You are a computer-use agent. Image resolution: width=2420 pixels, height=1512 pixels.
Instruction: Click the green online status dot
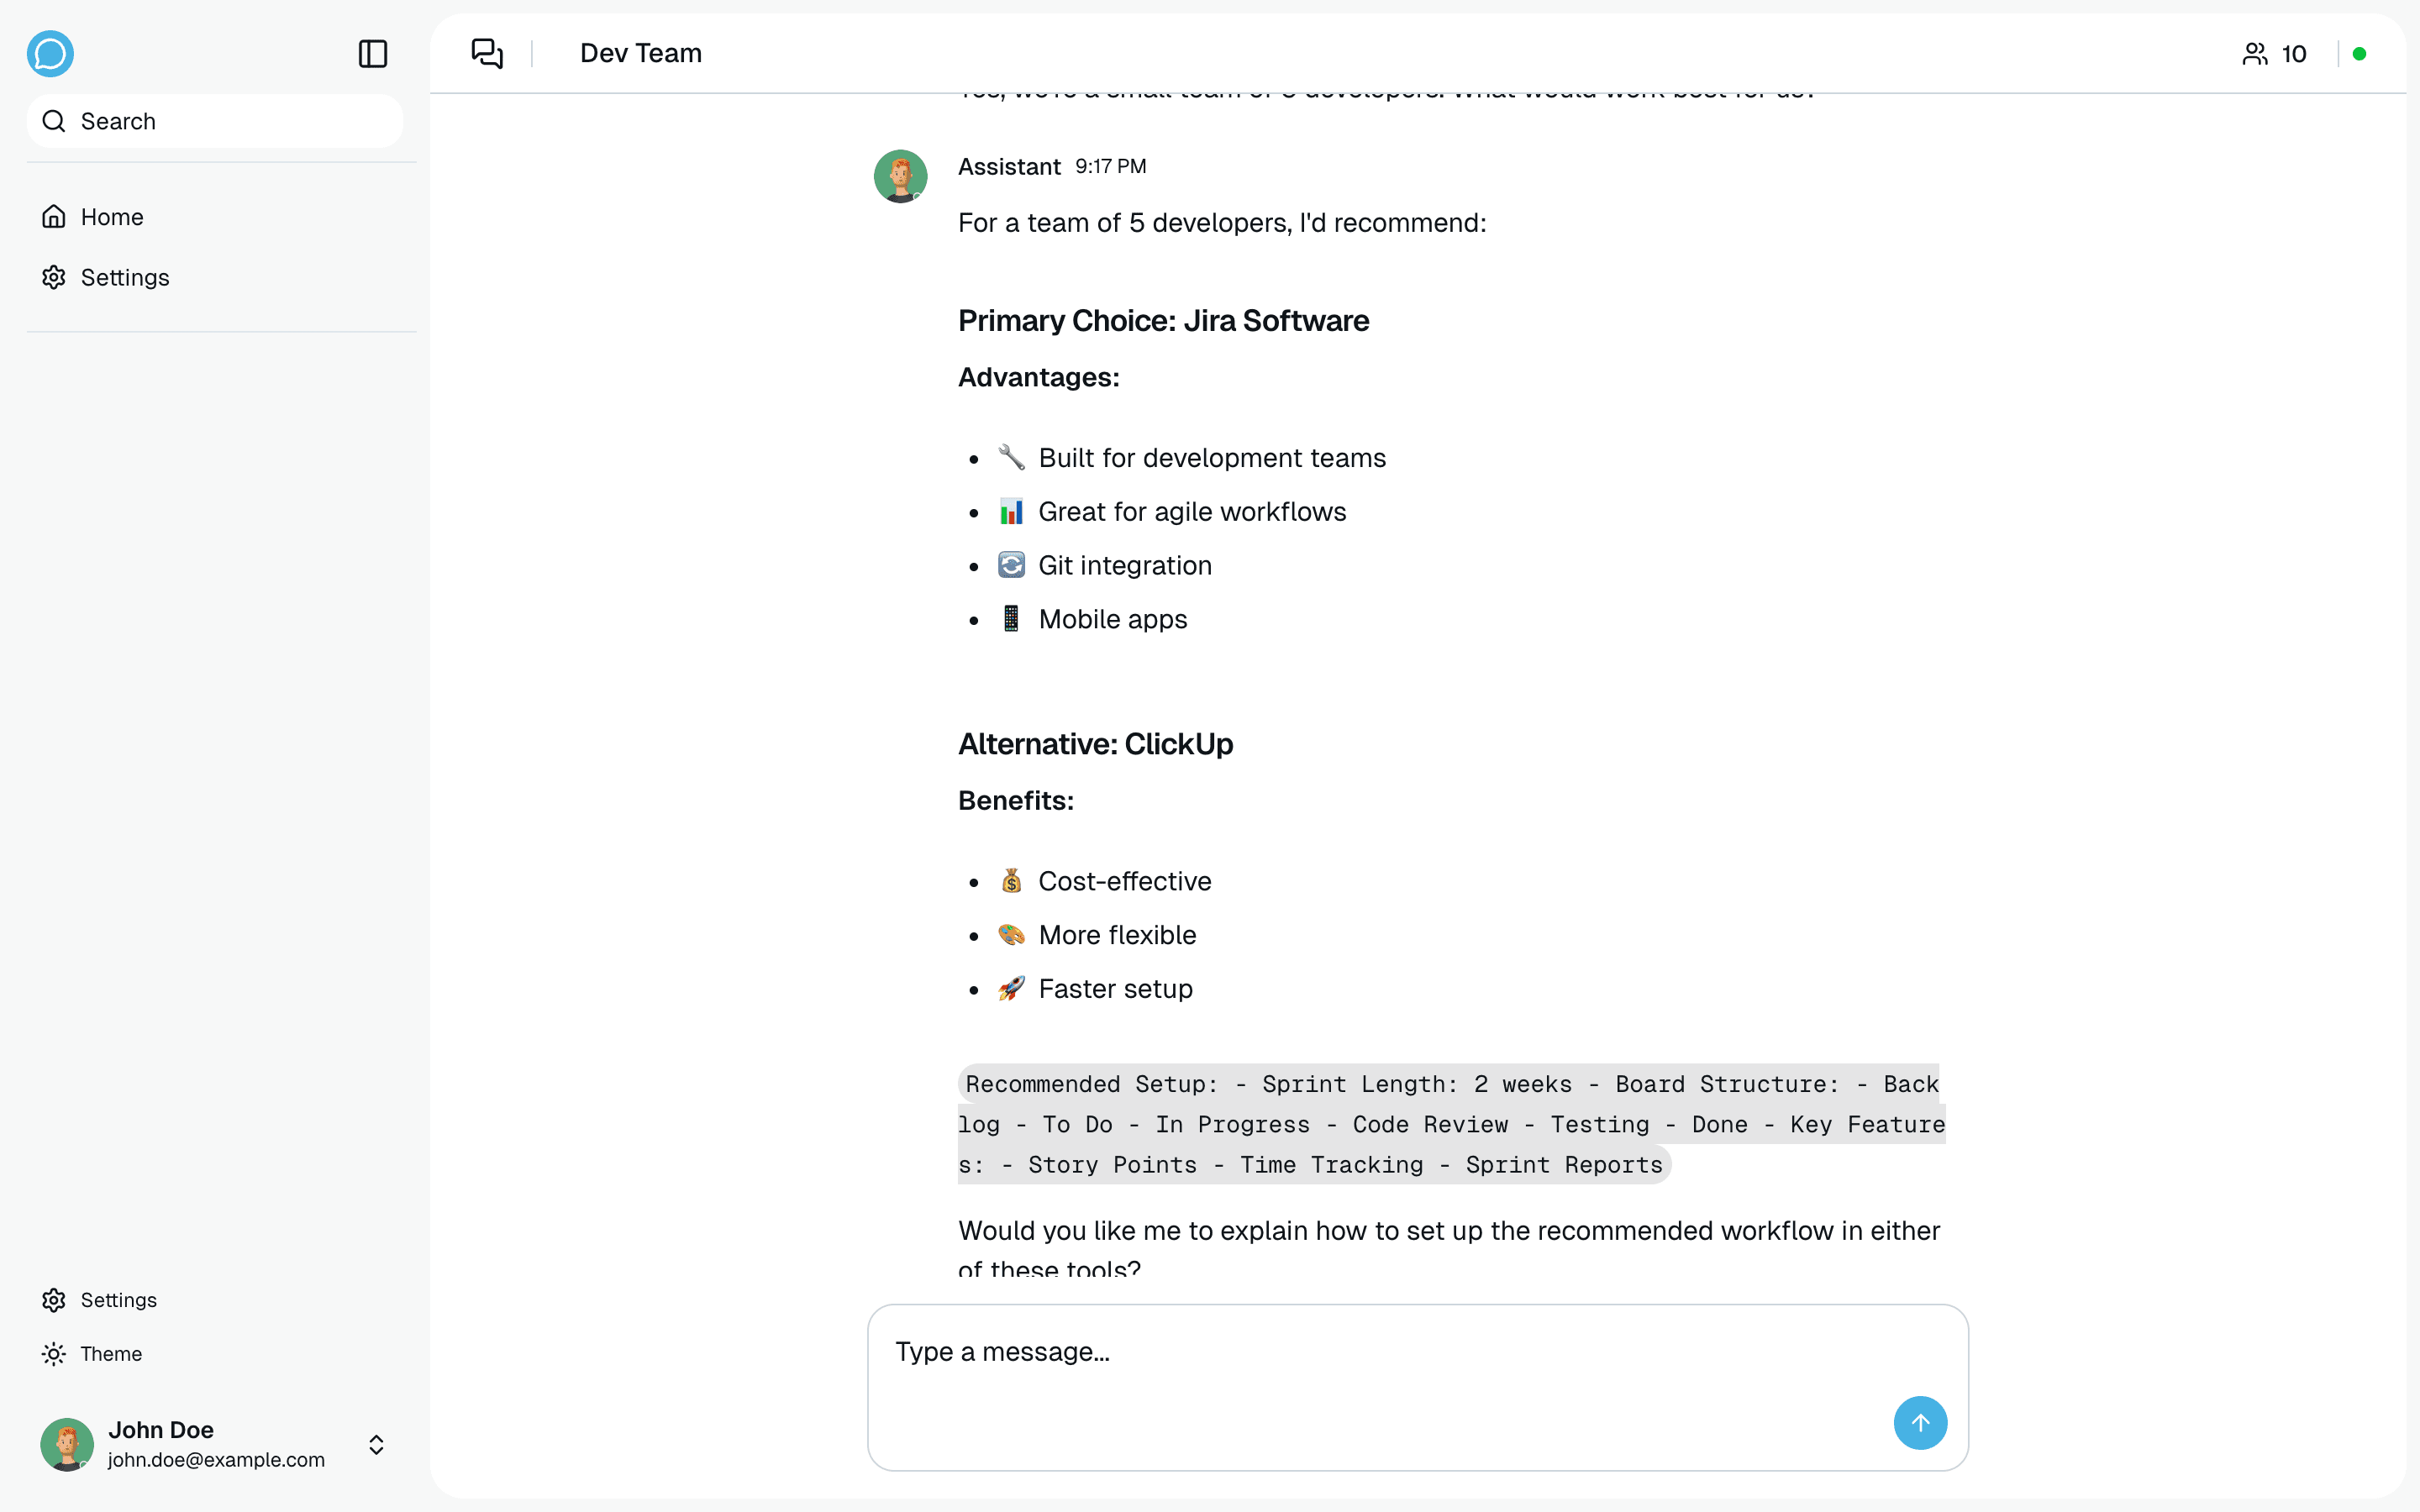pyautogui.click(x=2359, y=54)
